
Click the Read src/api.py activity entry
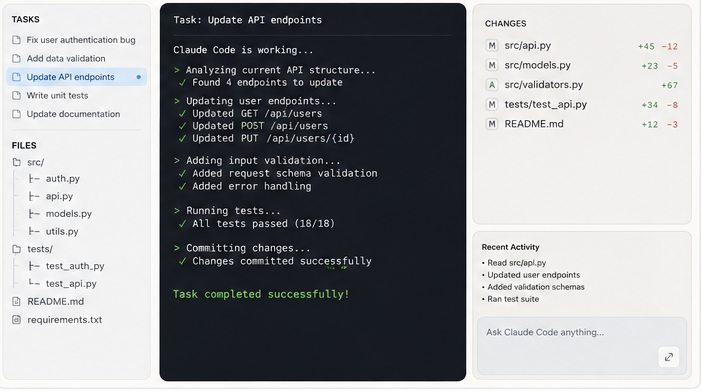coord(514,263)
